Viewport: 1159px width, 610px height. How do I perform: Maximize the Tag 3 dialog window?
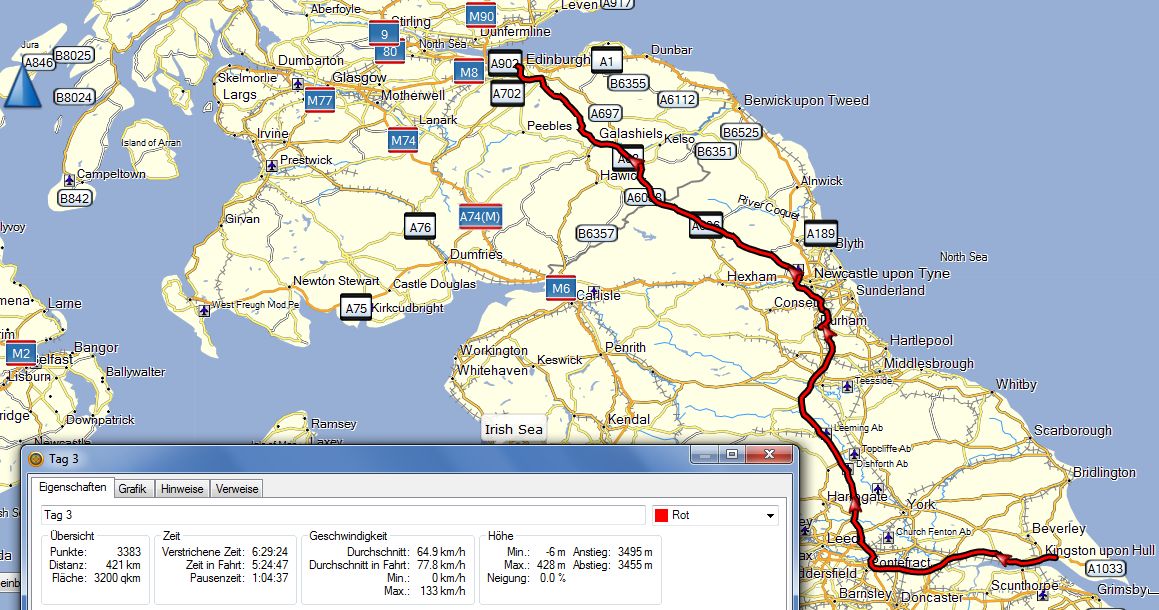coord(732,455)
